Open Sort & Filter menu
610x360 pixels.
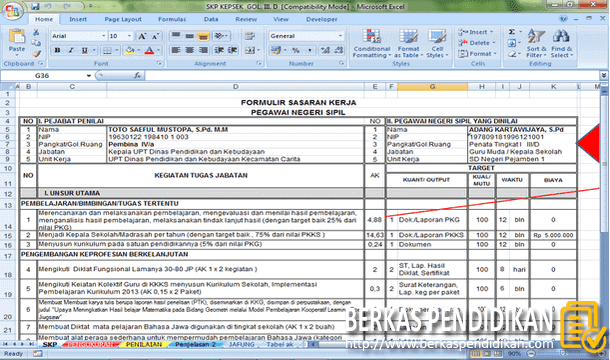coord(536,43)
